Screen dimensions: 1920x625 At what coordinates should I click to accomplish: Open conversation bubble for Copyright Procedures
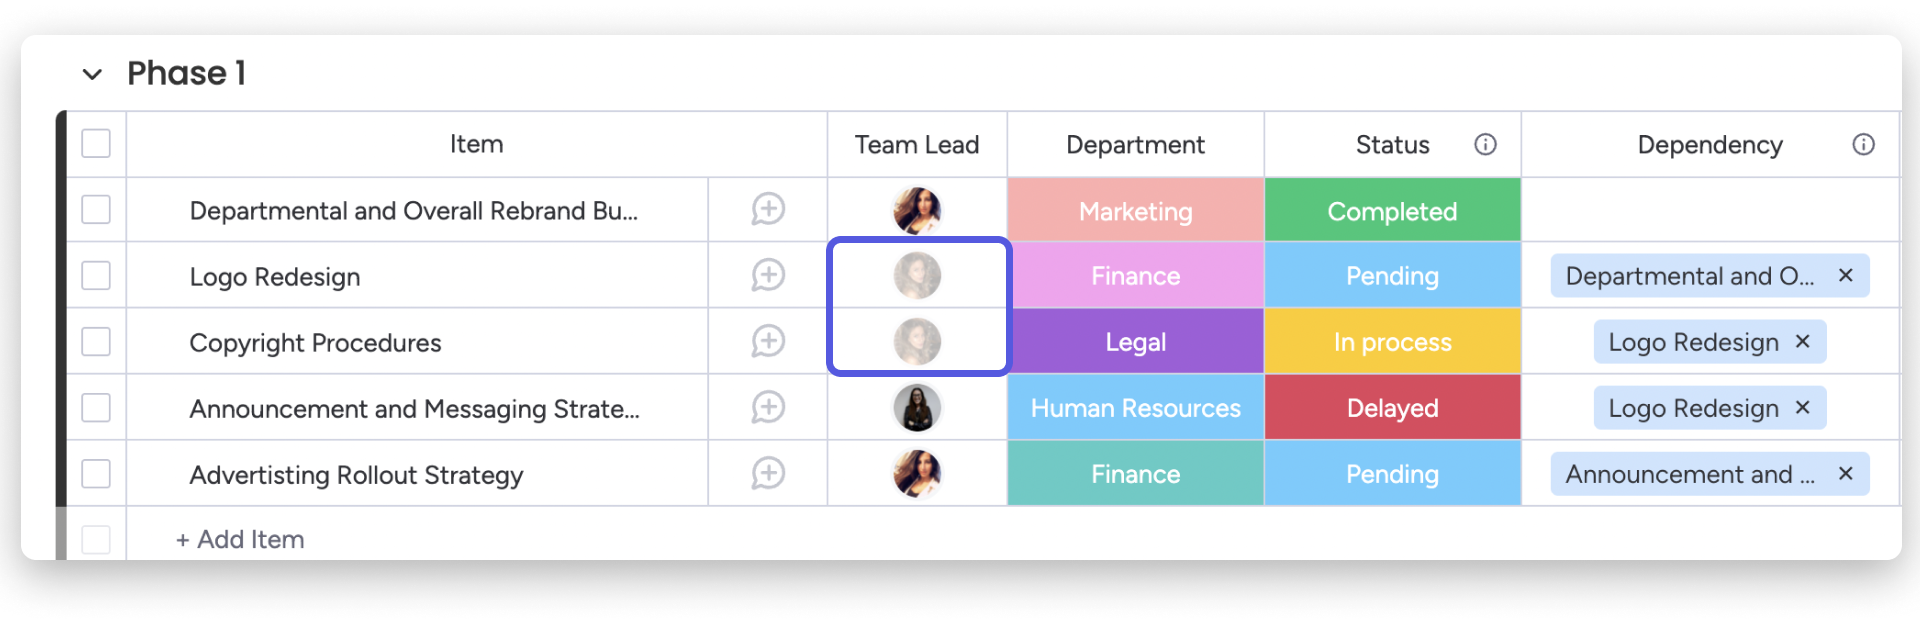coord(768,341)
